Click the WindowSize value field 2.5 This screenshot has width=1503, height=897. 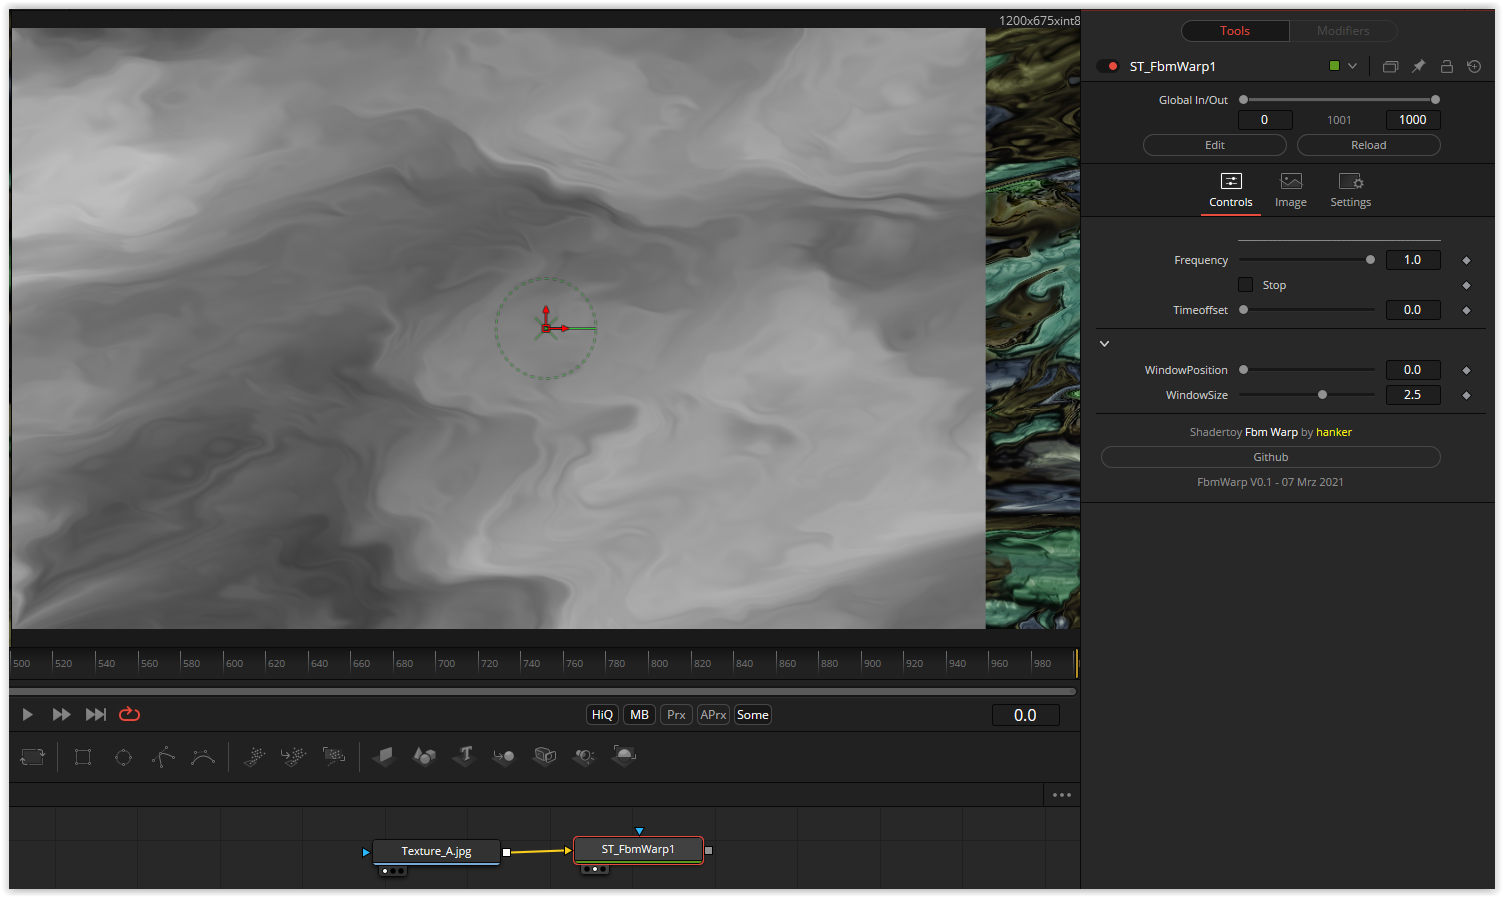click(1413, 395)
